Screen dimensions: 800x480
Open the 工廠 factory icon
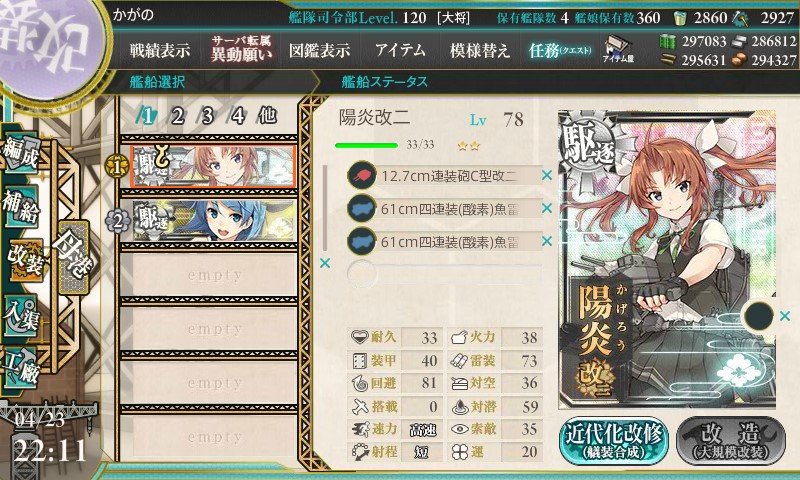click(21, 368)
